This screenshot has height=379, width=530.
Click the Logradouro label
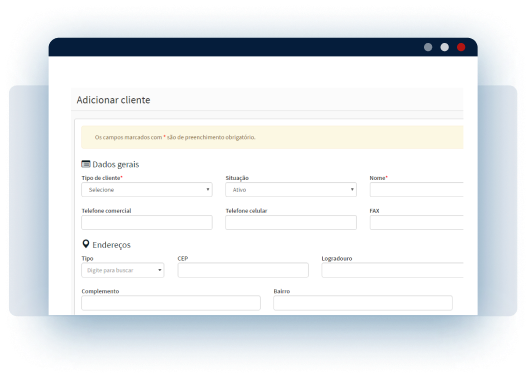tap(337, 259)
